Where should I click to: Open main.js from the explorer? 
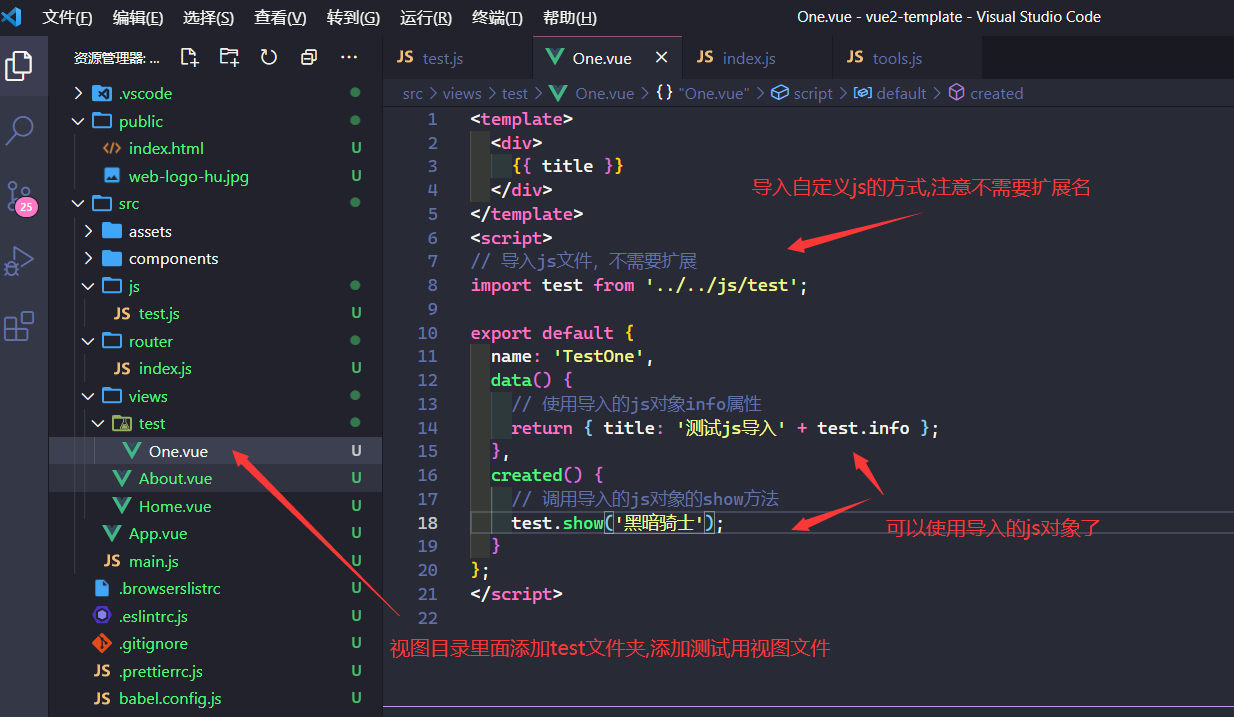point(154,561)
